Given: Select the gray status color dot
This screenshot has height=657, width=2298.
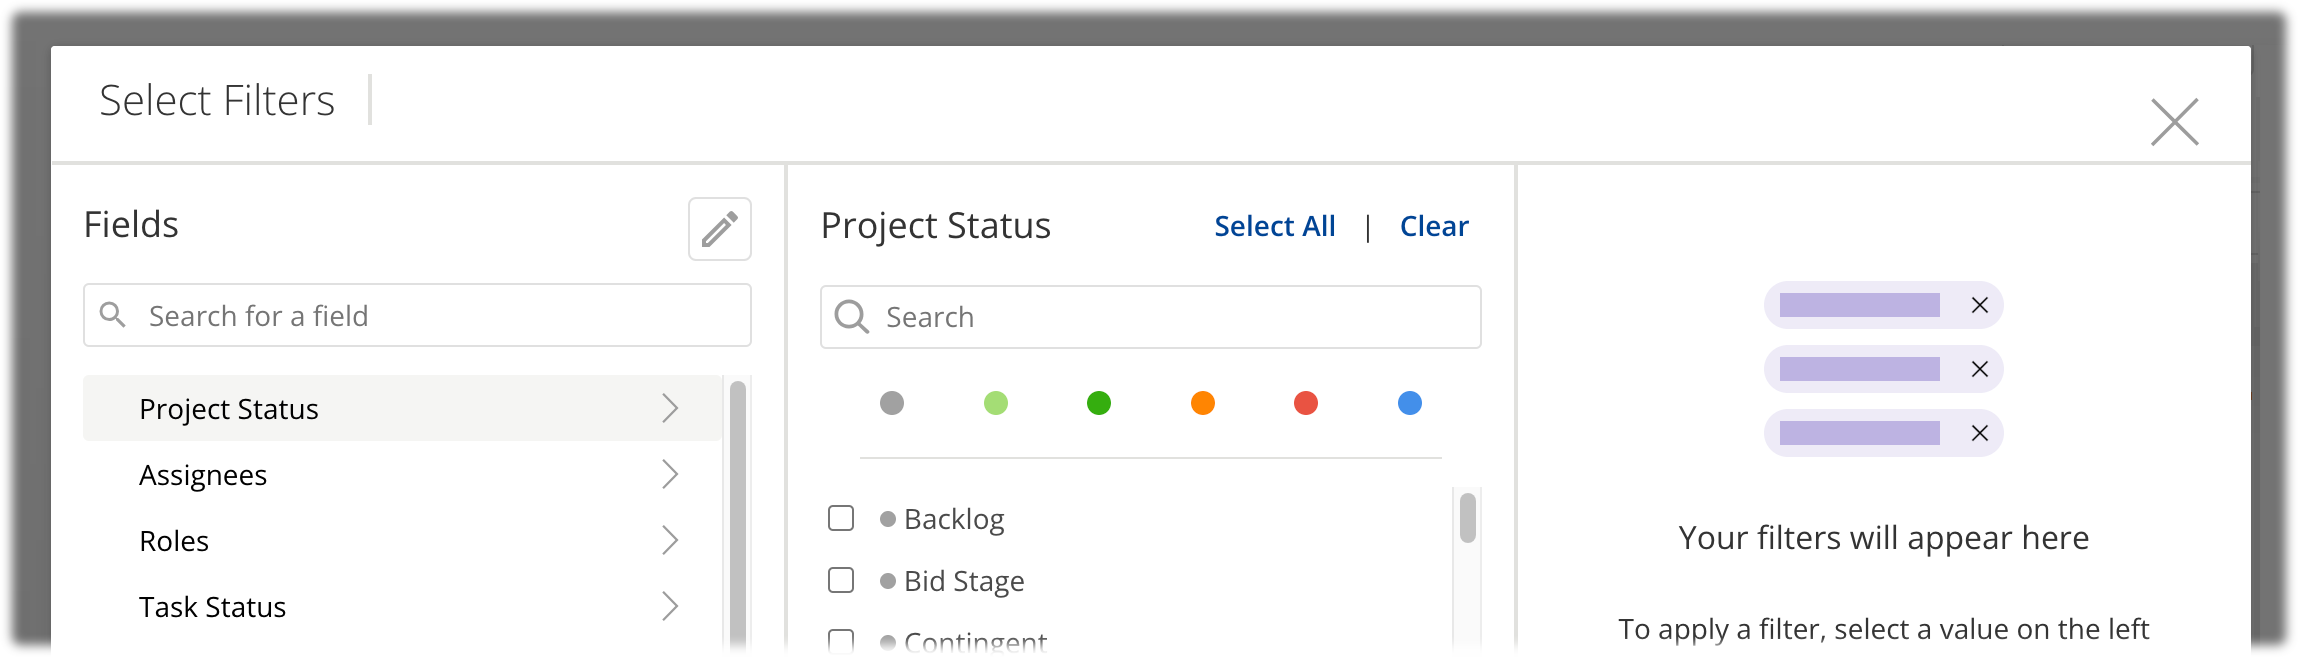Looking at the screenshot, I should coord(893,403).
